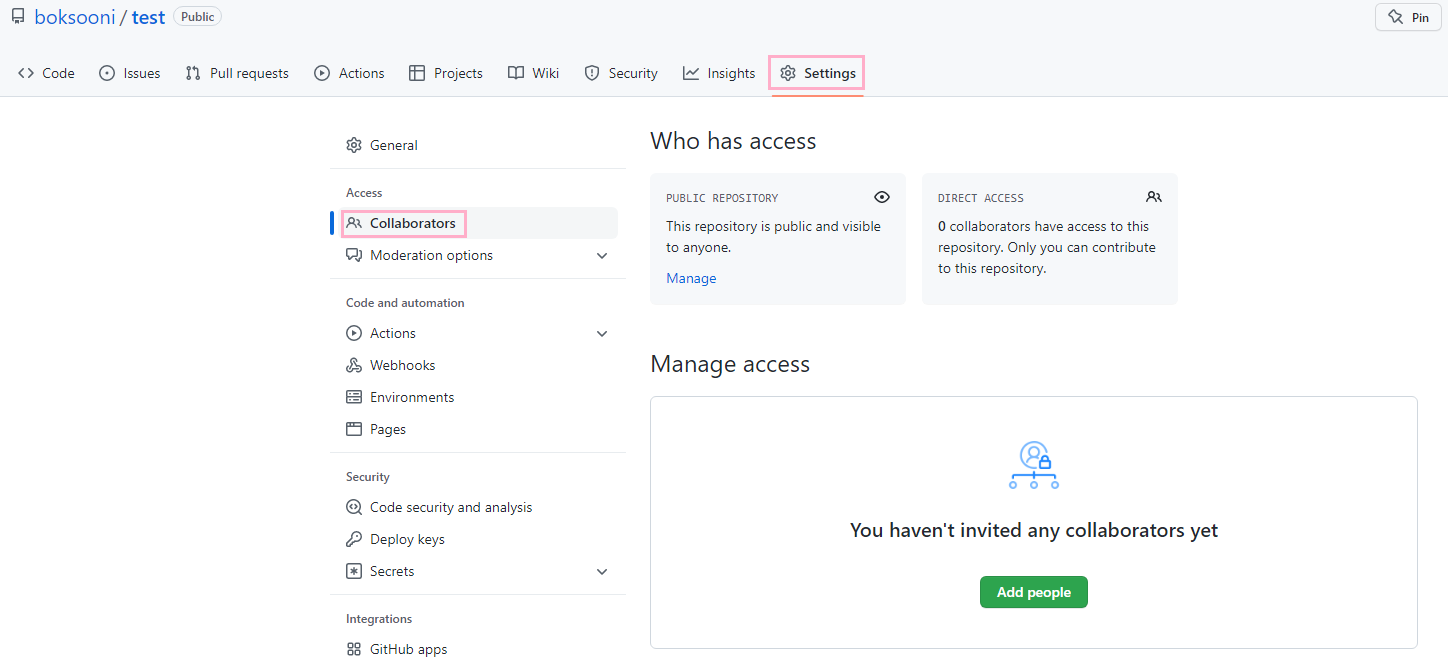The image size is (1448, 665).
Task: Click the people icon beside Collaborators
Action: coord(354,223)
